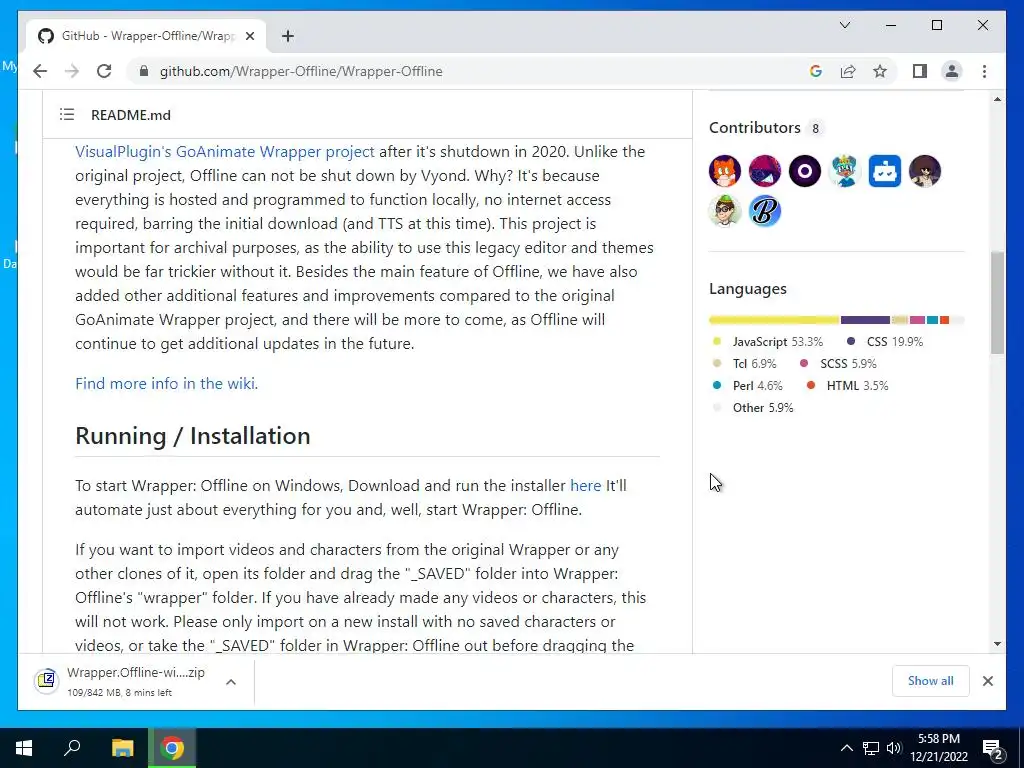Image resolution: width=1024 pixels, height=768 pixels.
Task: Open VisualPlugin's GoAnimate Wrapper project link
Action: pyautogui.click(x=225, y=152)
